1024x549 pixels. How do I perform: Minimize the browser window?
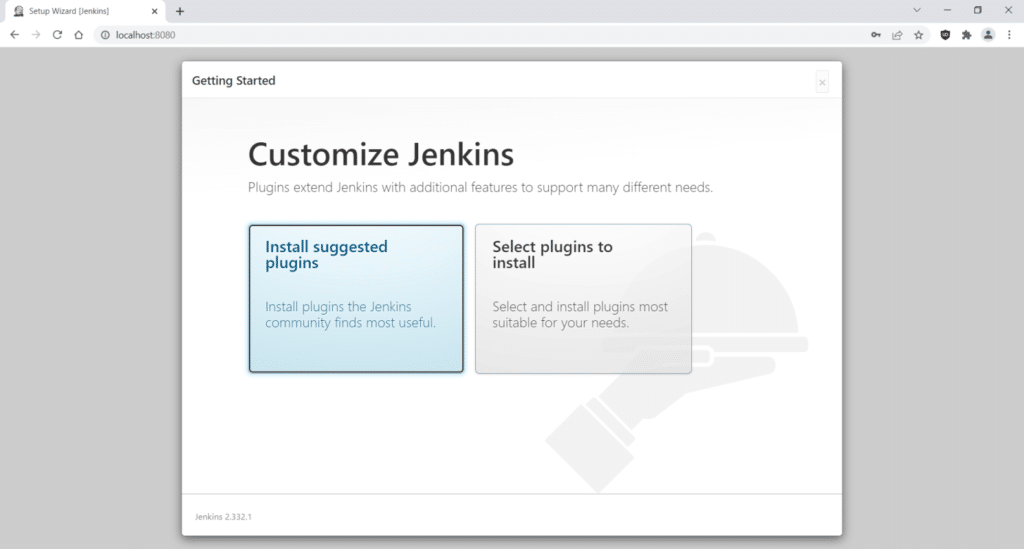pyautogui.click(x=947, y=10)
